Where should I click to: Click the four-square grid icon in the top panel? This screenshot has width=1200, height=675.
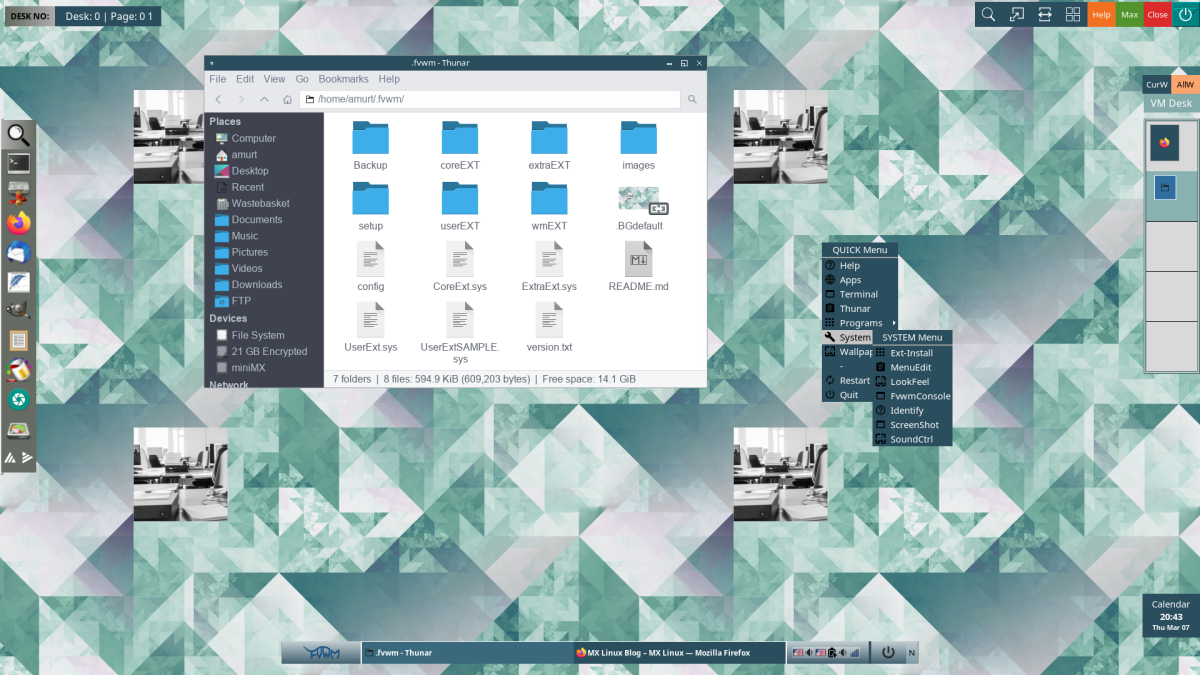pyautogui.click(x=1073, y=14)
